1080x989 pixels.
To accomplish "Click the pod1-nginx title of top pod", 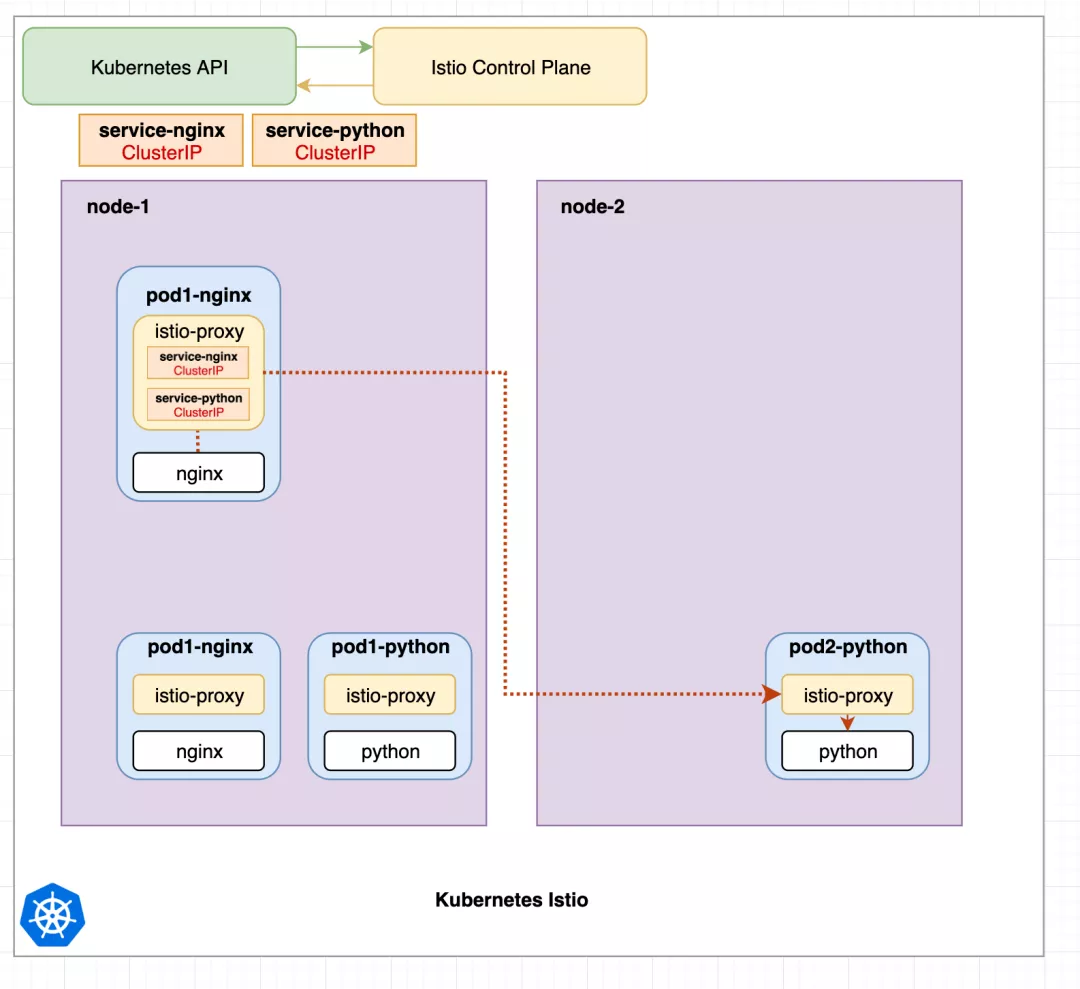I will [198, 295].
